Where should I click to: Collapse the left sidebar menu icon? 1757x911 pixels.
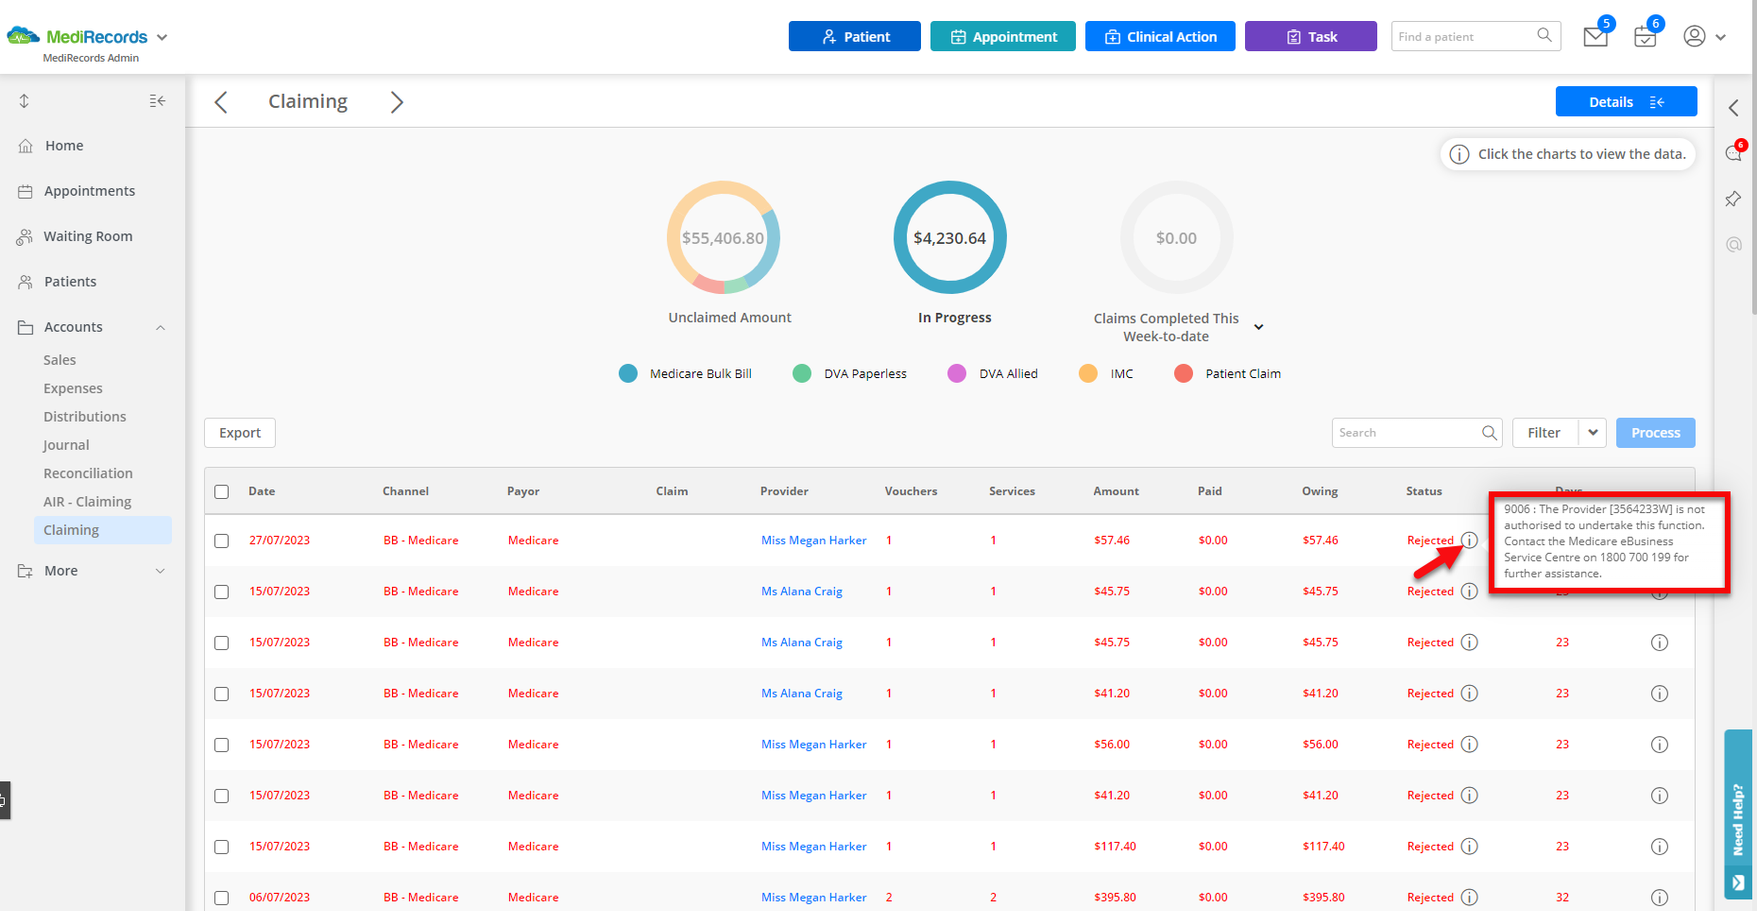157,101
